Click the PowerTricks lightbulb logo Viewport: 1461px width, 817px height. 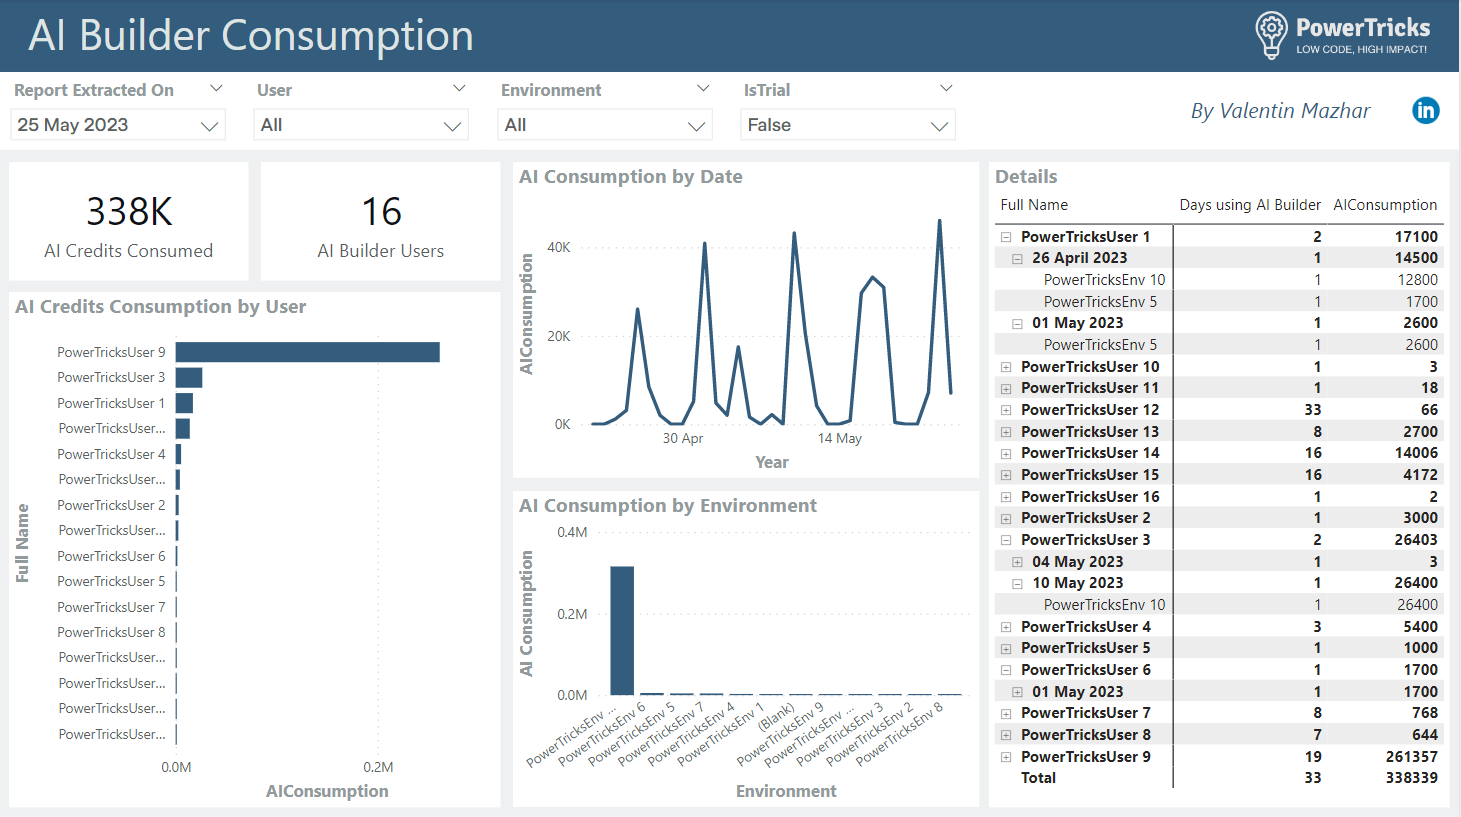point(1271,35)
